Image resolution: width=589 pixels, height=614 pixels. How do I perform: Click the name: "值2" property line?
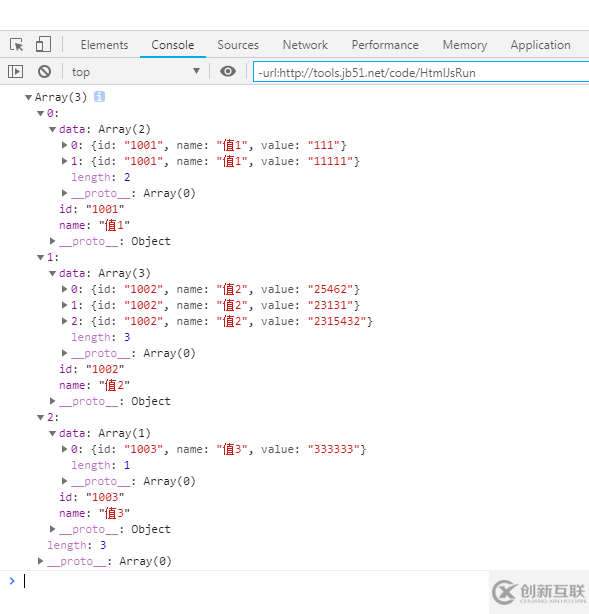pos(94,385)
